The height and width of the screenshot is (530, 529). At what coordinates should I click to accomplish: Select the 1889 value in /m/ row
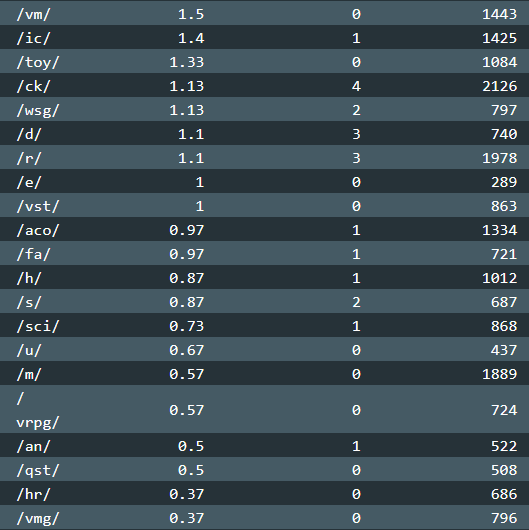point(500,375)
